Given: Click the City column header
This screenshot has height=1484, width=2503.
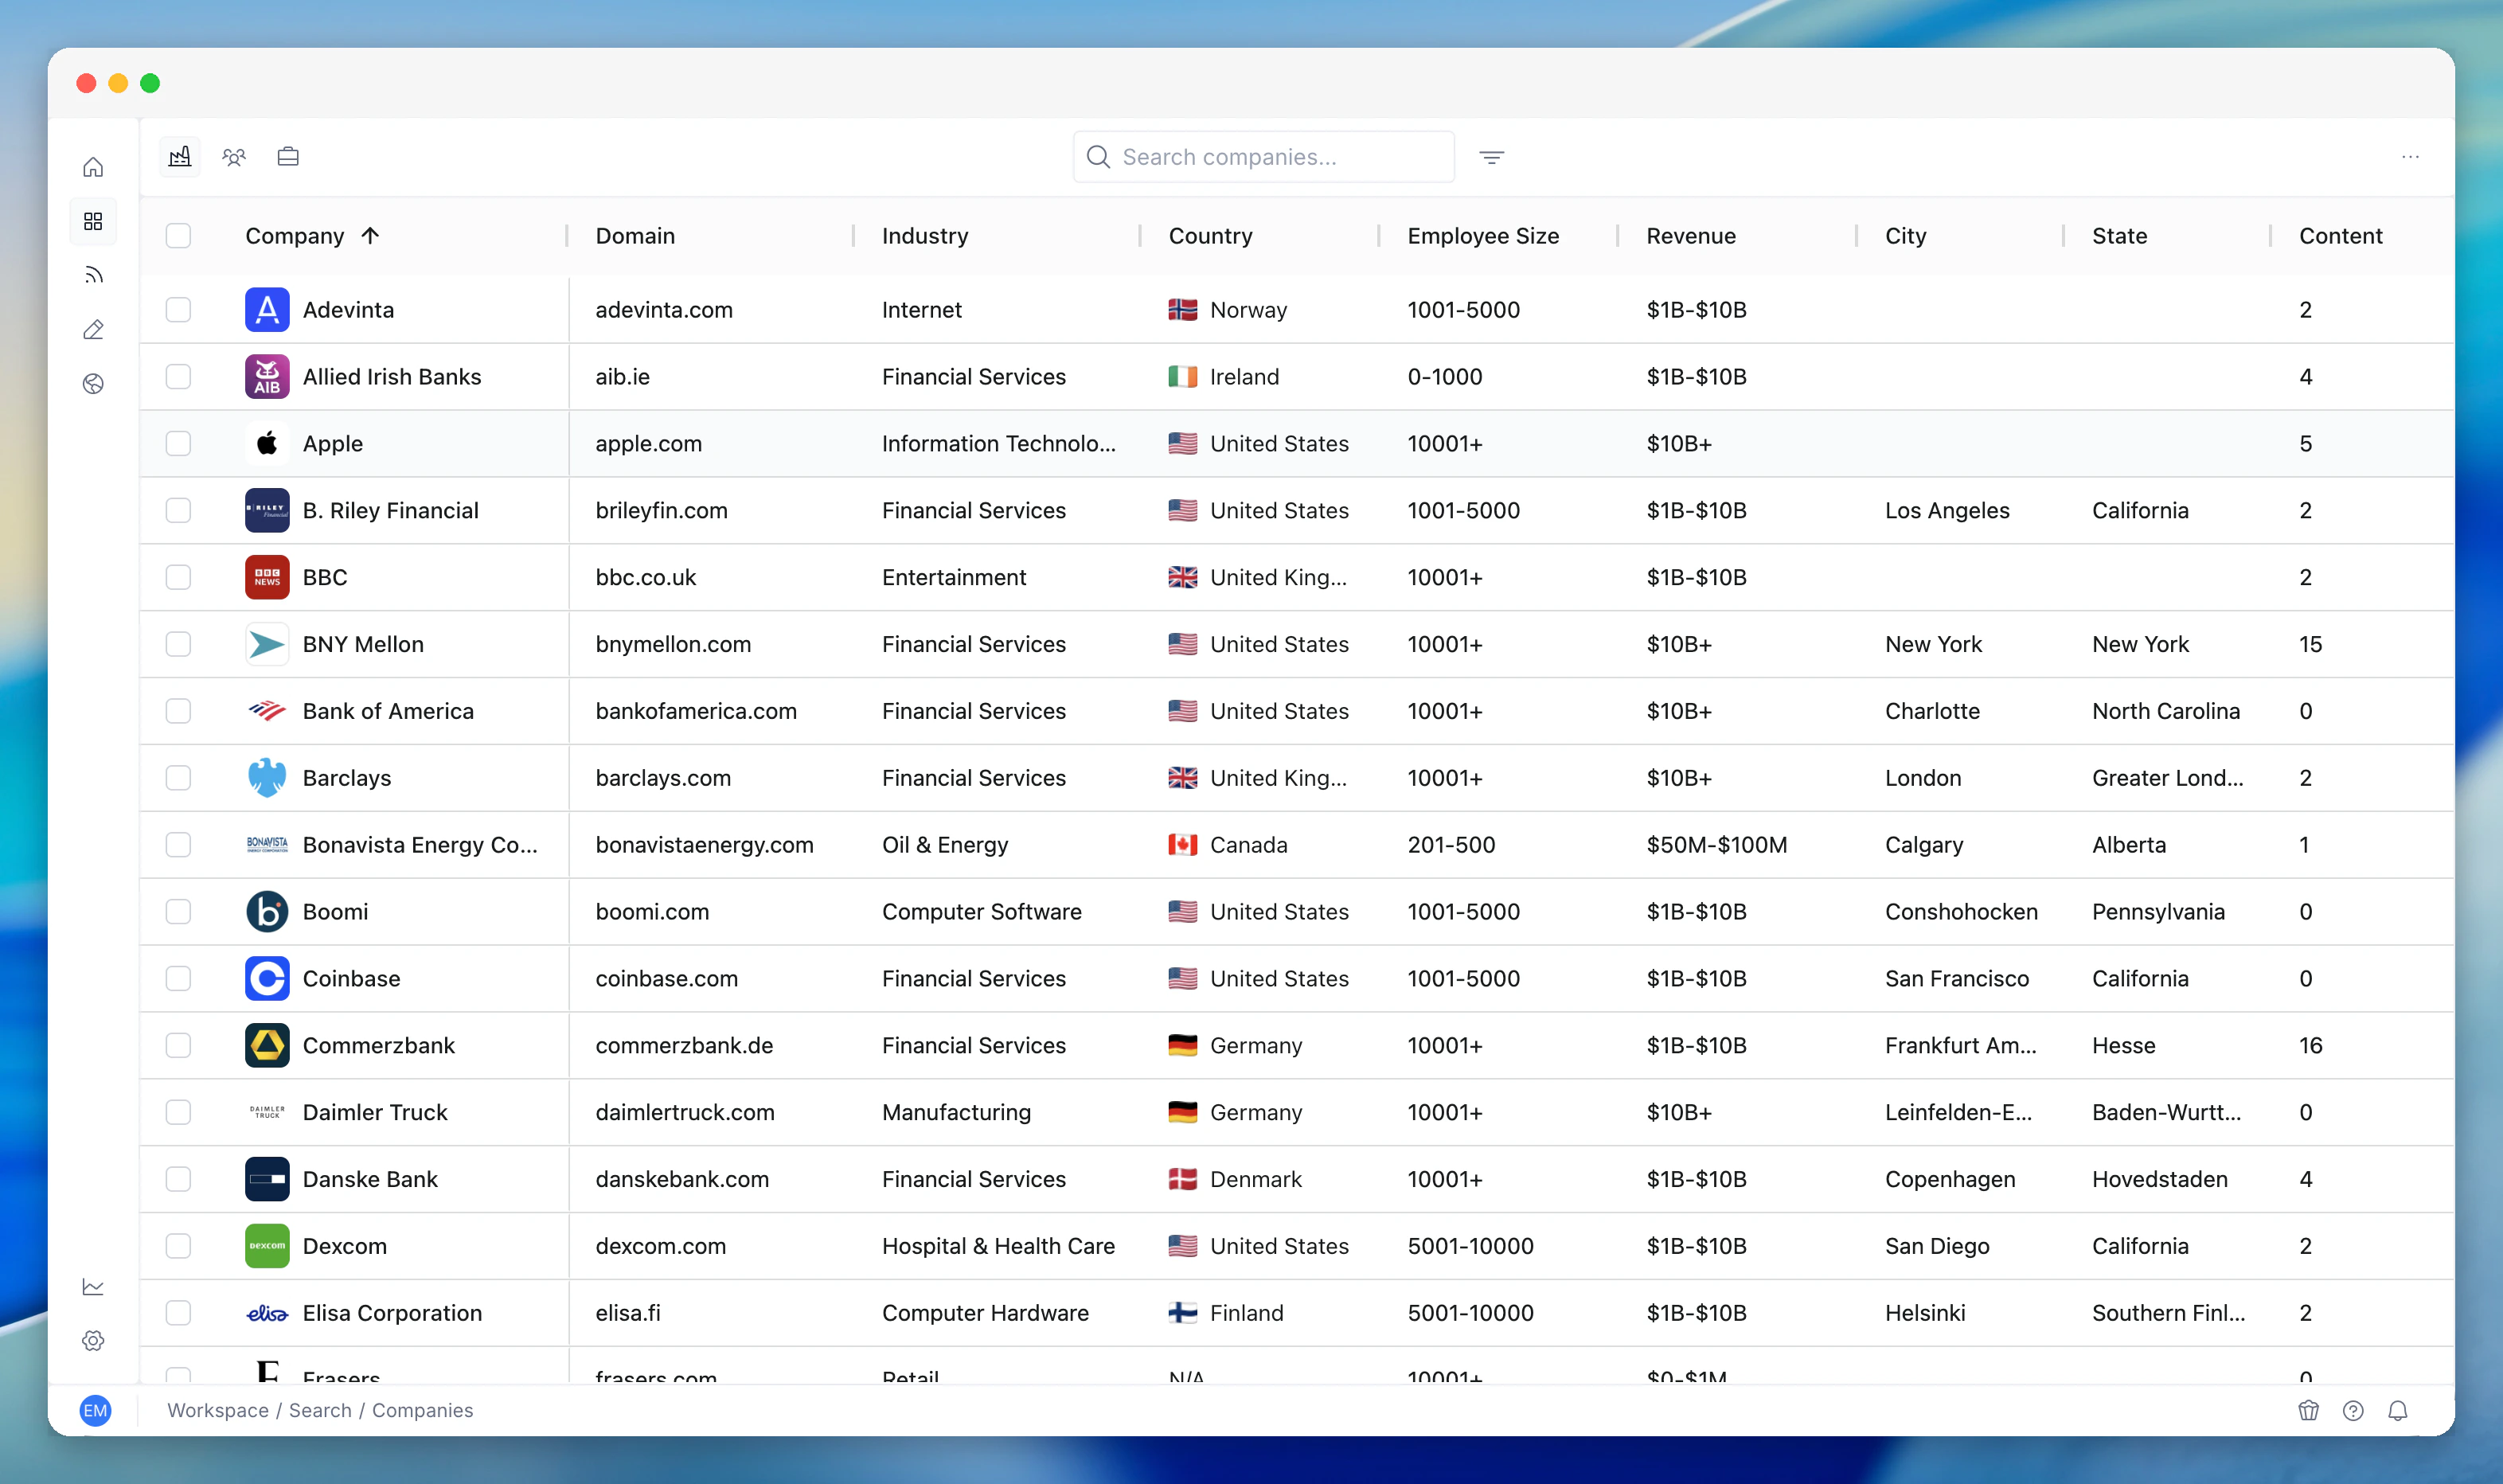Looking at the screenshot, I should pos(1905,236).
